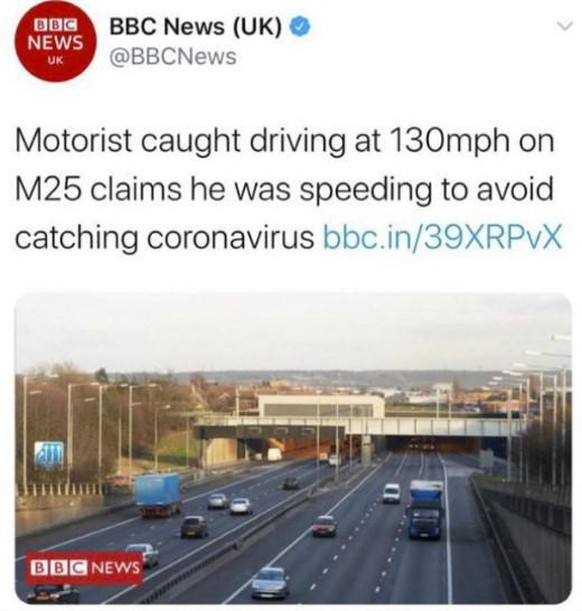The image size is (582, 611).
Task: Click the tweet text mentioning 130mph
Action: tap(284, 189)
